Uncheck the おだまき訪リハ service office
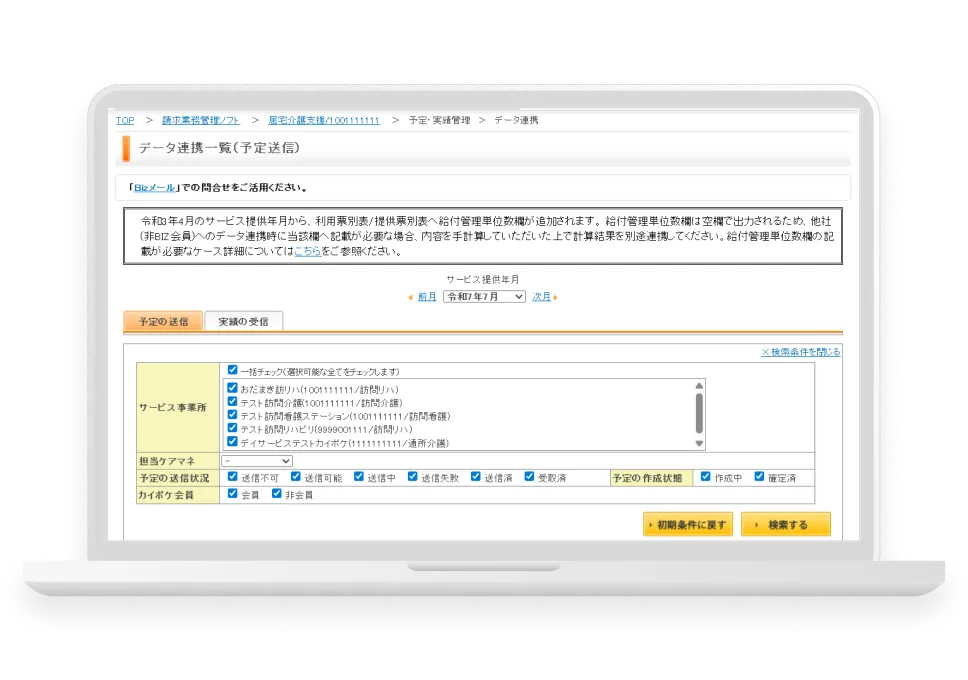This screenshot has height=680, width=968. point(233,388)
